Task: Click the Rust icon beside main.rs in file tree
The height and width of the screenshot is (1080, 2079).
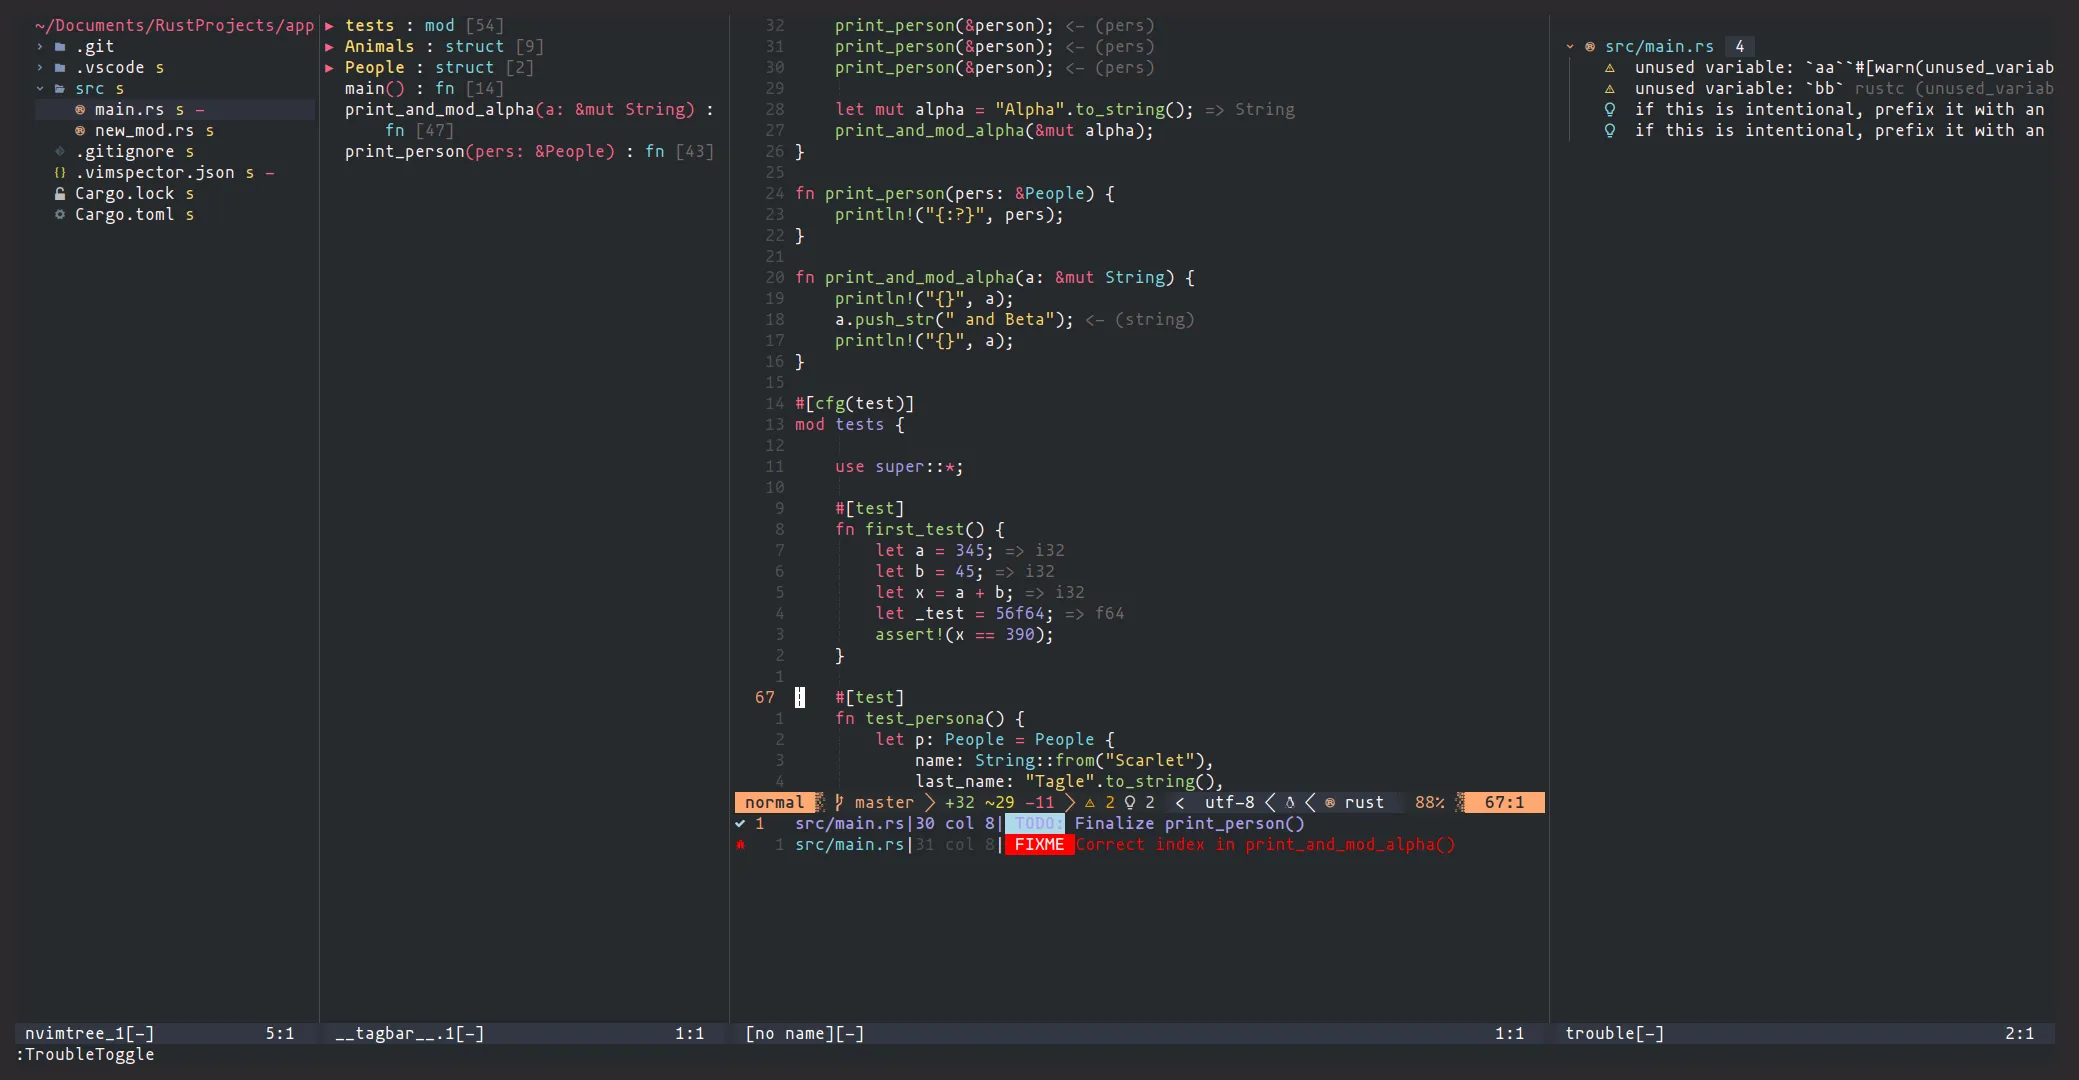Action: (x=80, y=110)
